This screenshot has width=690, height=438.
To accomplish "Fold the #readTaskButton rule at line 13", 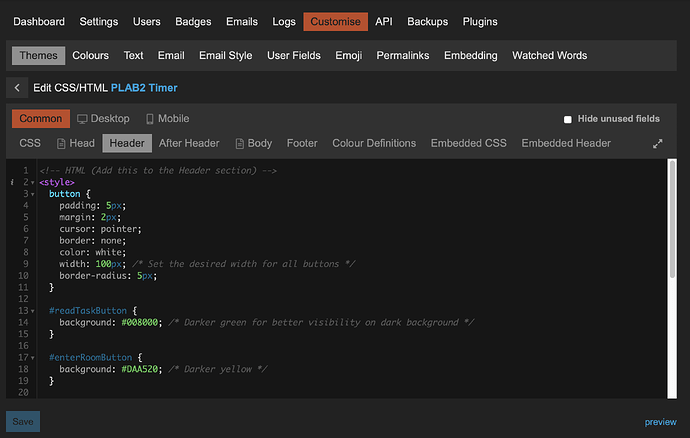I will pos(33,311).
